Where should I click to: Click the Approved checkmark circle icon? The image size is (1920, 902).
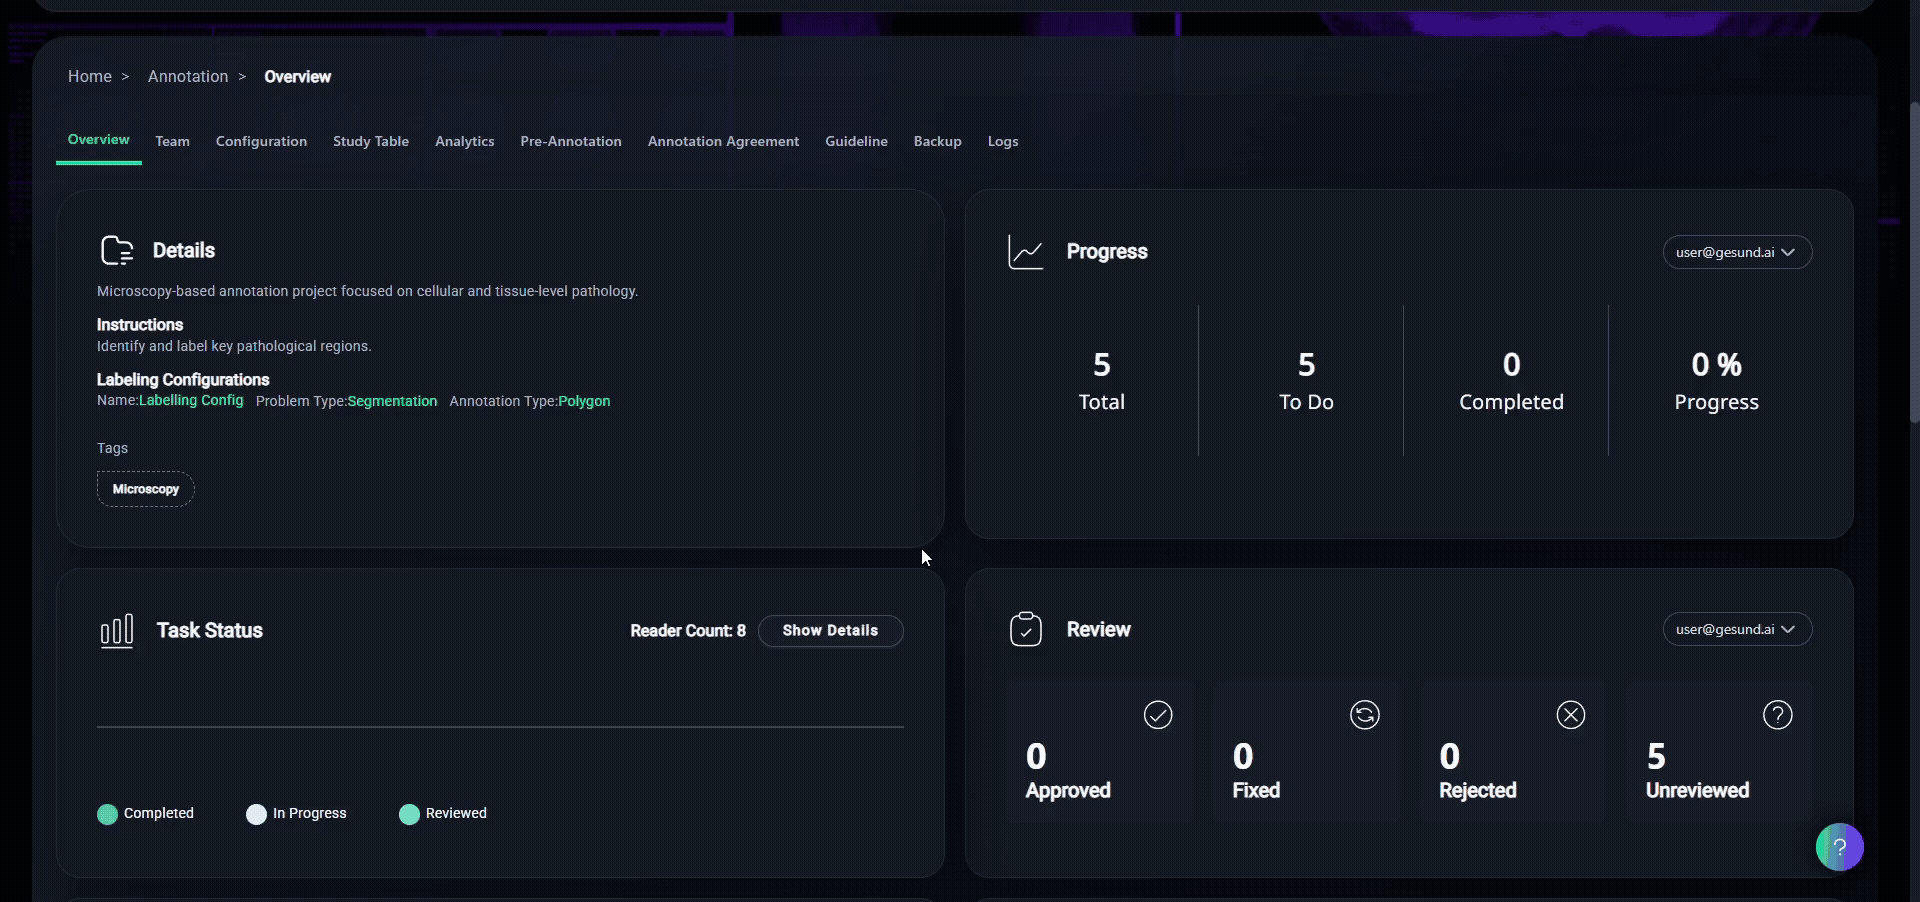[x=1158, y=715]
